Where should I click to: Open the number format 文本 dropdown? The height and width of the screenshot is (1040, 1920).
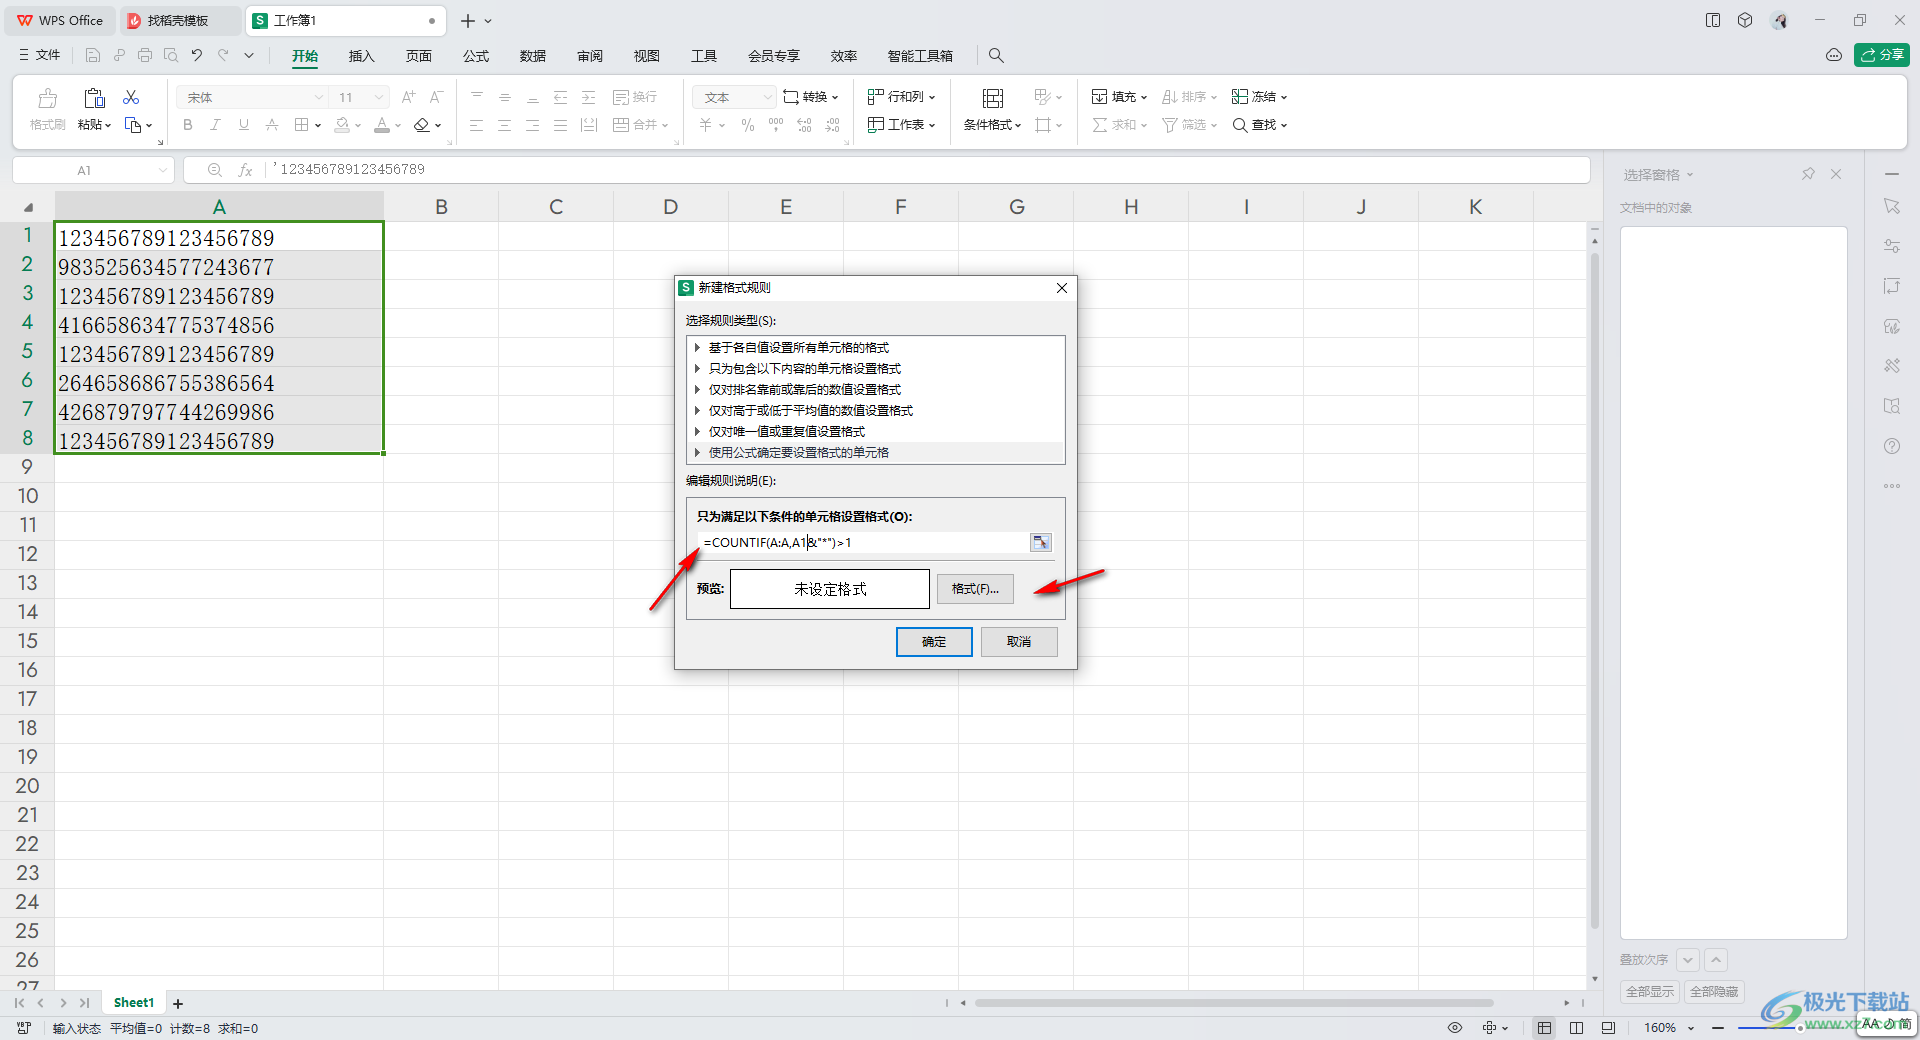tap(768, 97)
